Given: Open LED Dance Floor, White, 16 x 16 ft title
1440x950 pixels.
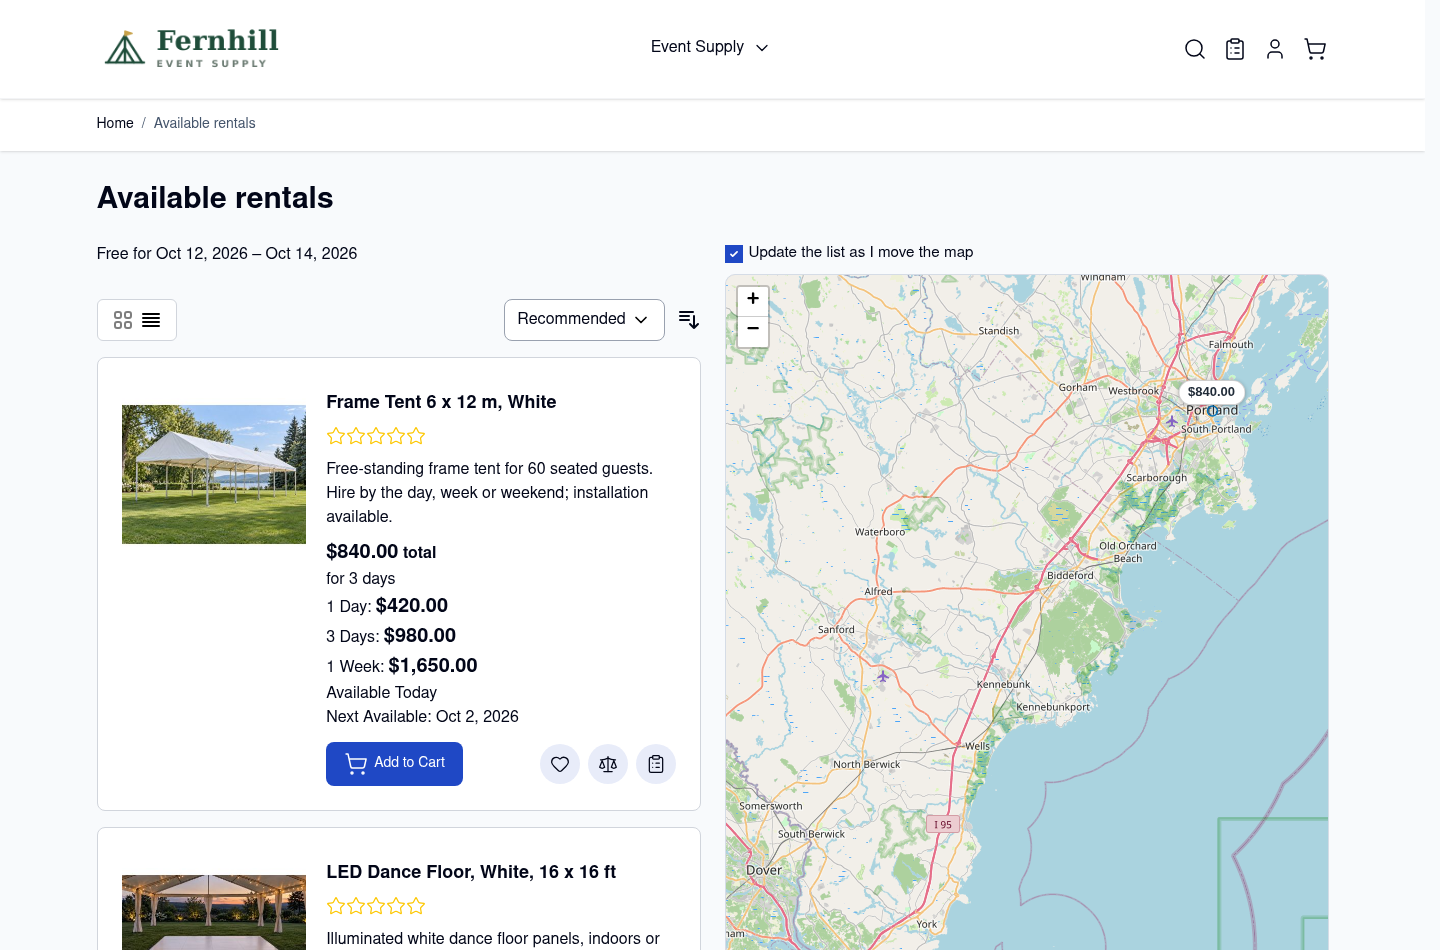Looking at the screenshot, I should click(471, 872).
